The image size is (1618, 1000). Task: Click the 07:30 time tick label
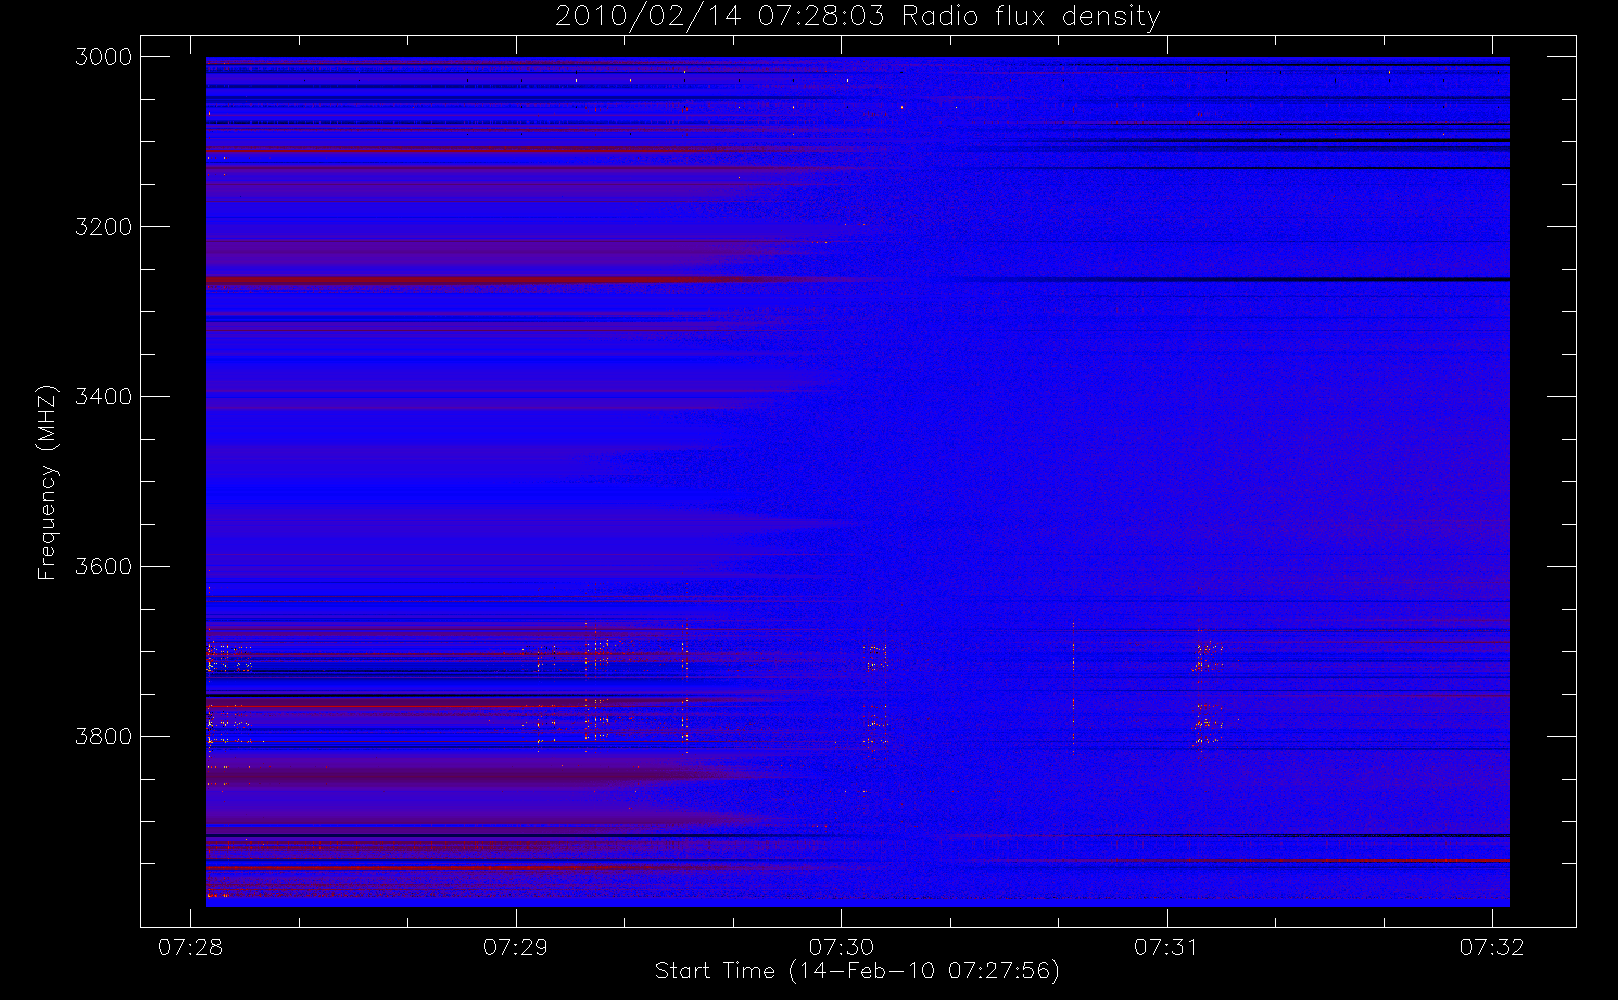pos(841,947)
